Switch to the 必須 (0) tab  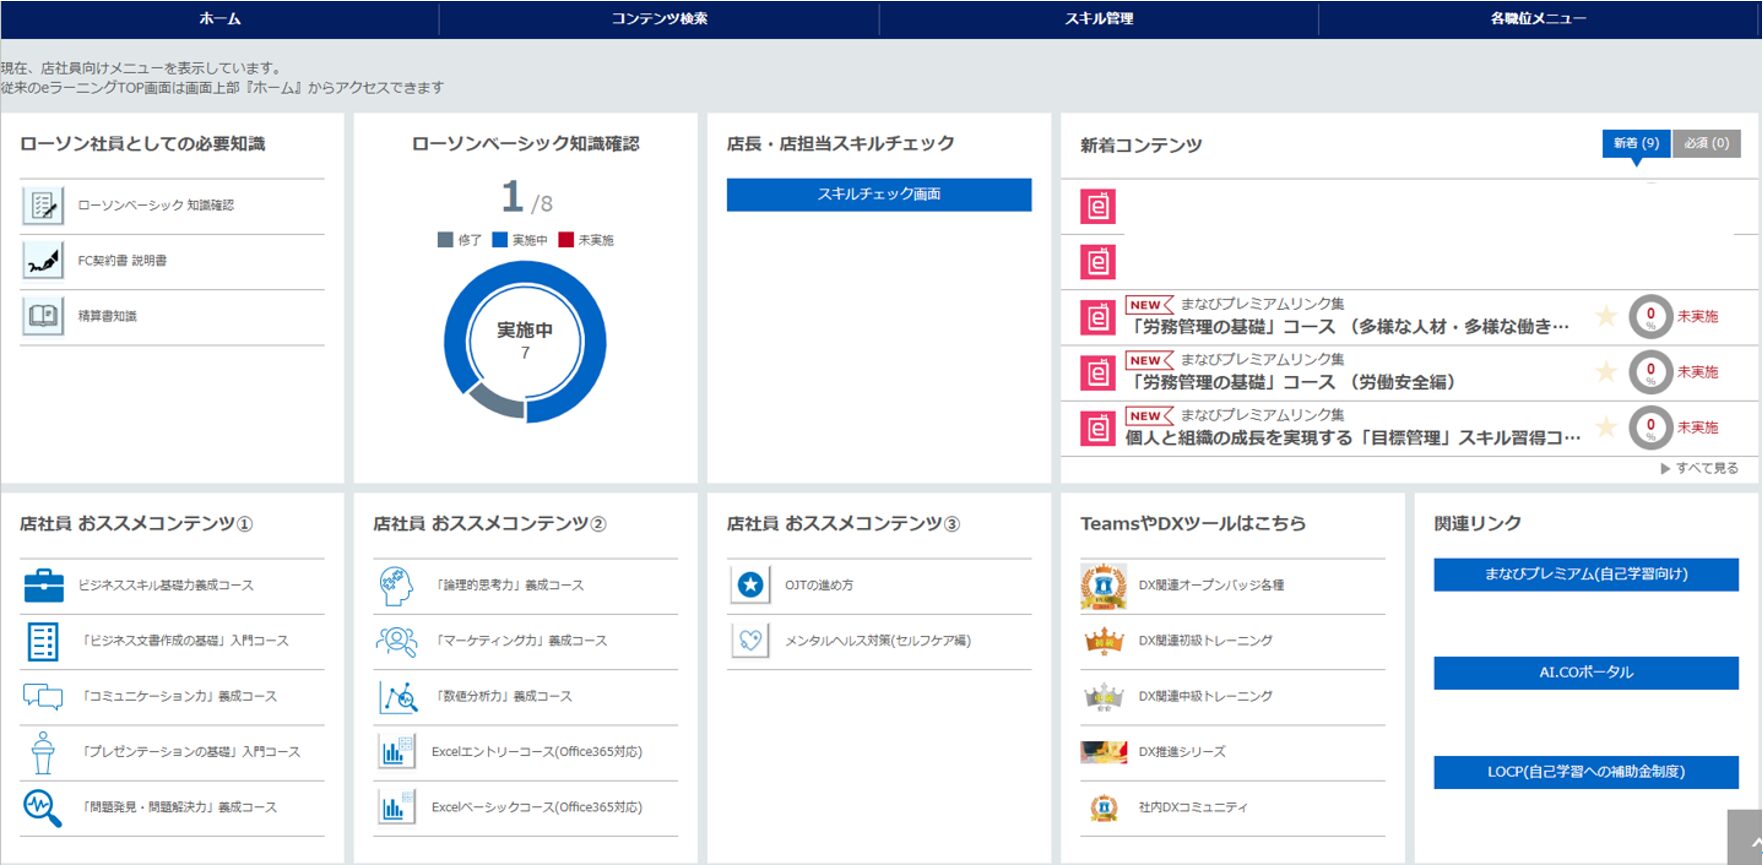[1707, 143]
